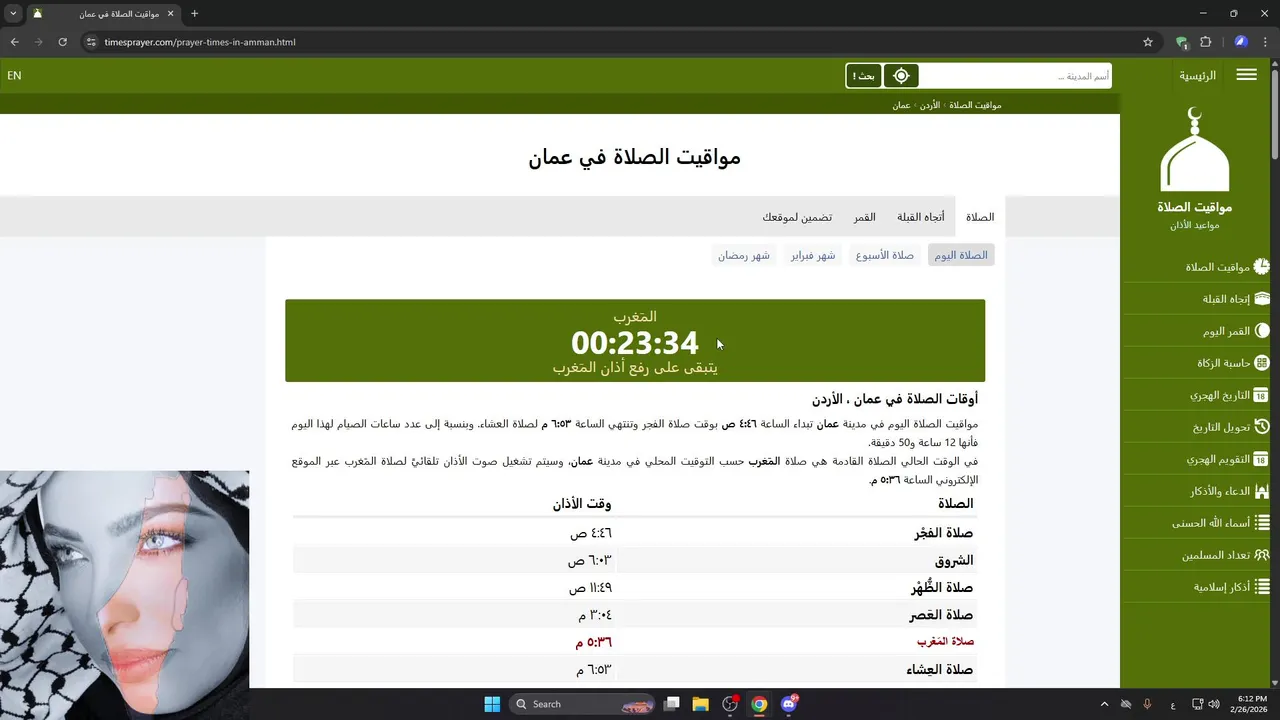Click صلاة العِشاء row label

[941, 670]
